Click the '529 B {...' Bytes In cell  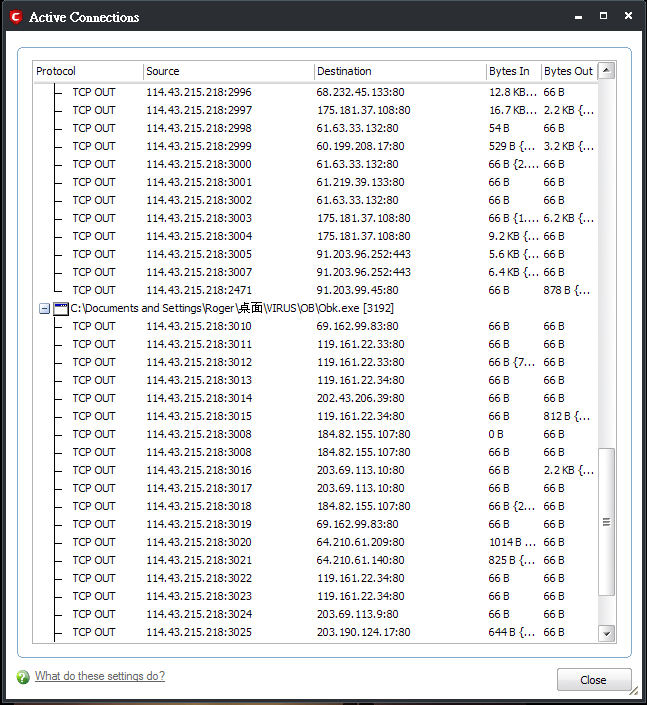[512, 146]
